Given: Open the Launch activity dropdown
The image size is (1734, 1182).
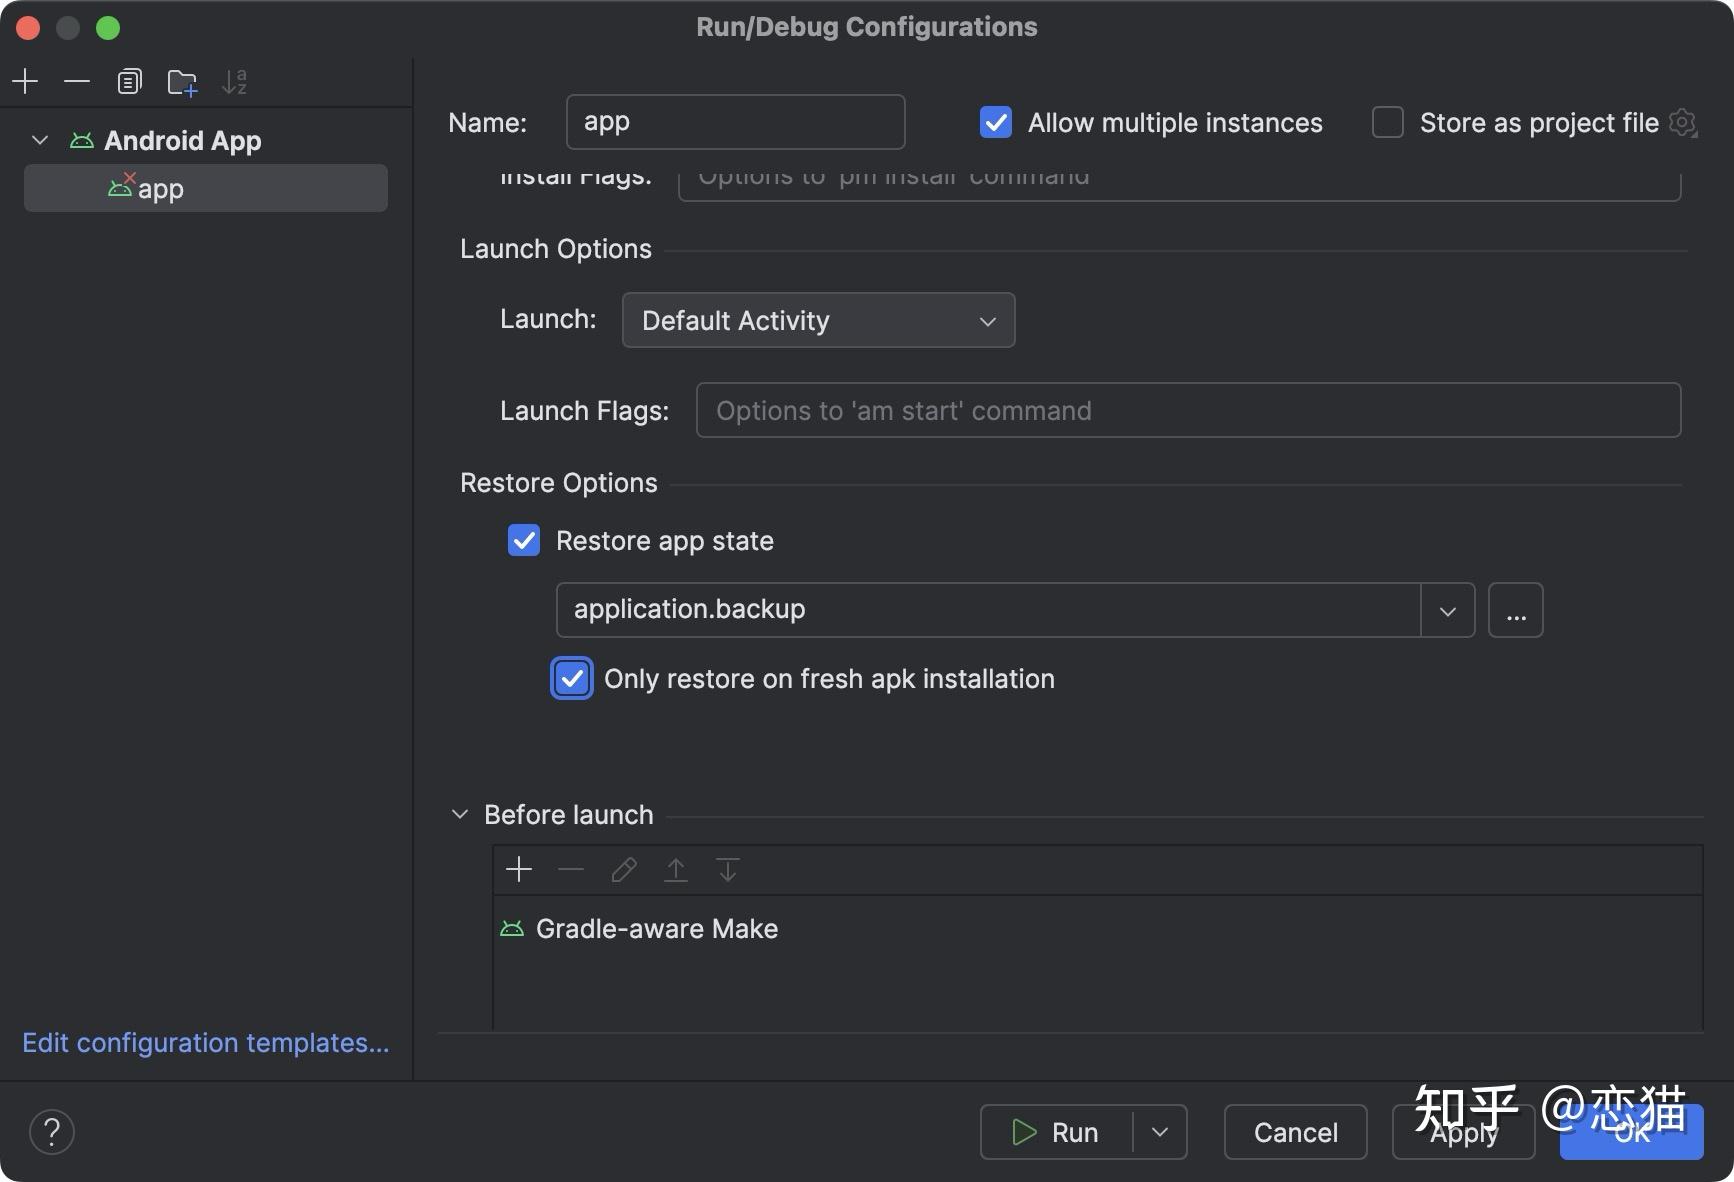Looking at the screenshot, I should (986, 320).
